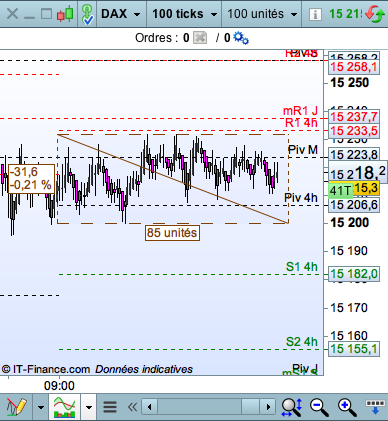Viewport: 388px width, 421px height.
Task: Click the 09:00 time axis label
Action: pos(59,386)
